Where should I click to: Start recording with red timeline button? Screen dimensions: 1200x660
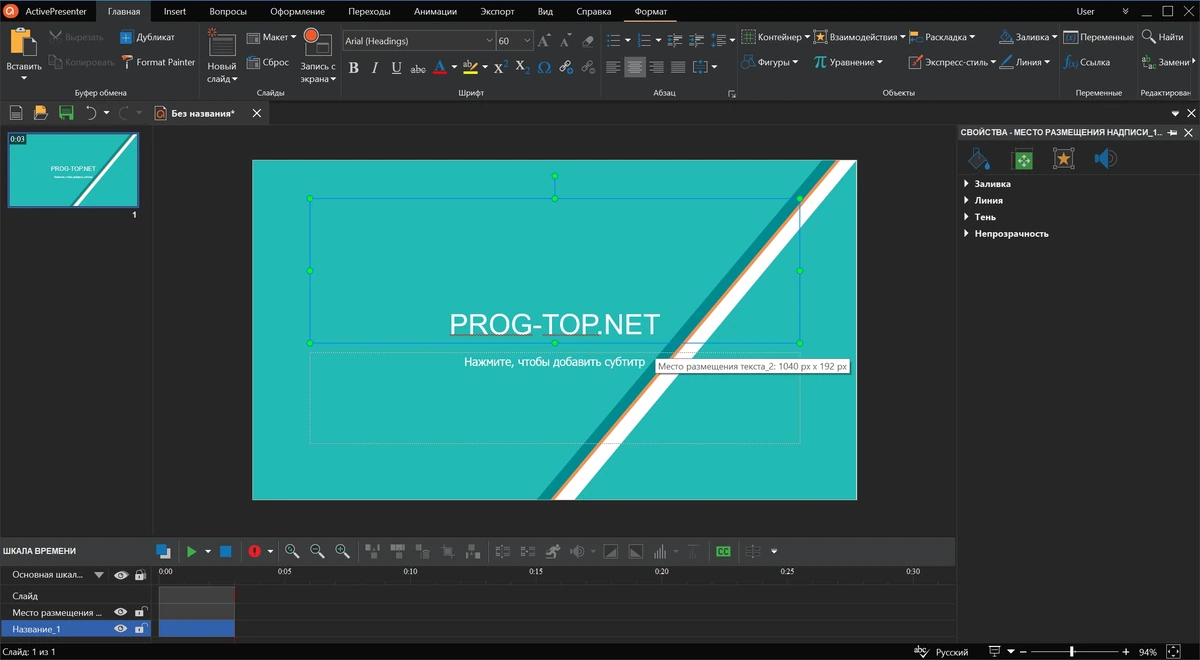(x=254, y=551)
